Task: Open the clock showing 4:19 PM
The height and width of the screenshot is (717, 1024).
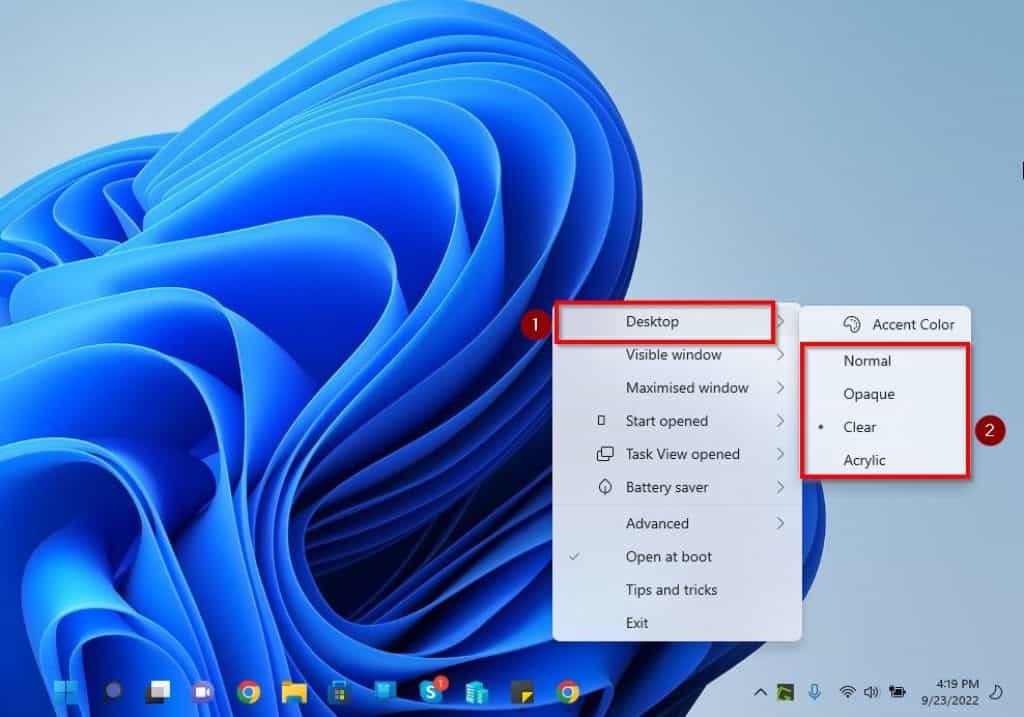Action: point(950,692)
